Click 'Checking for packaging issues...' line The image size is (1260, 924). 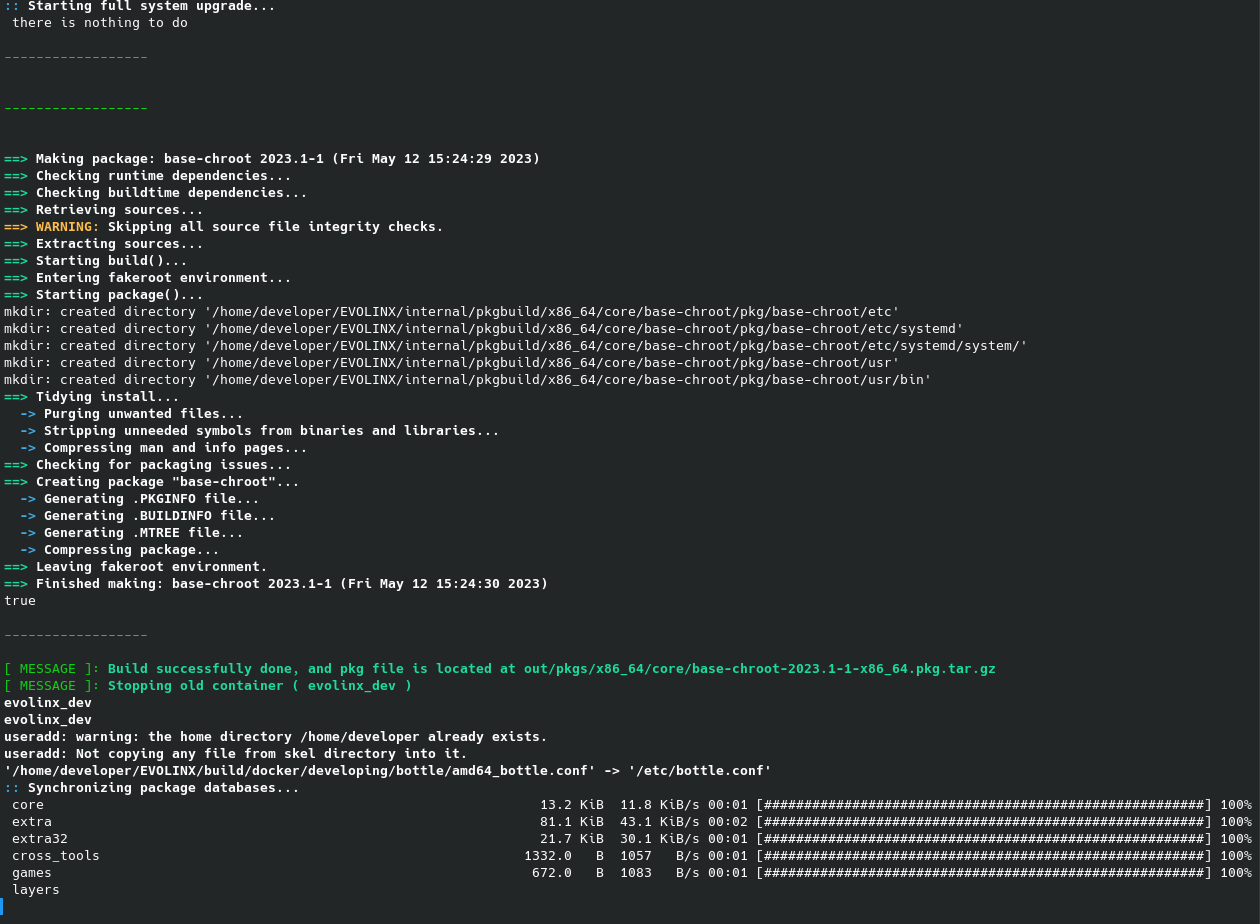tap(148, 464)
